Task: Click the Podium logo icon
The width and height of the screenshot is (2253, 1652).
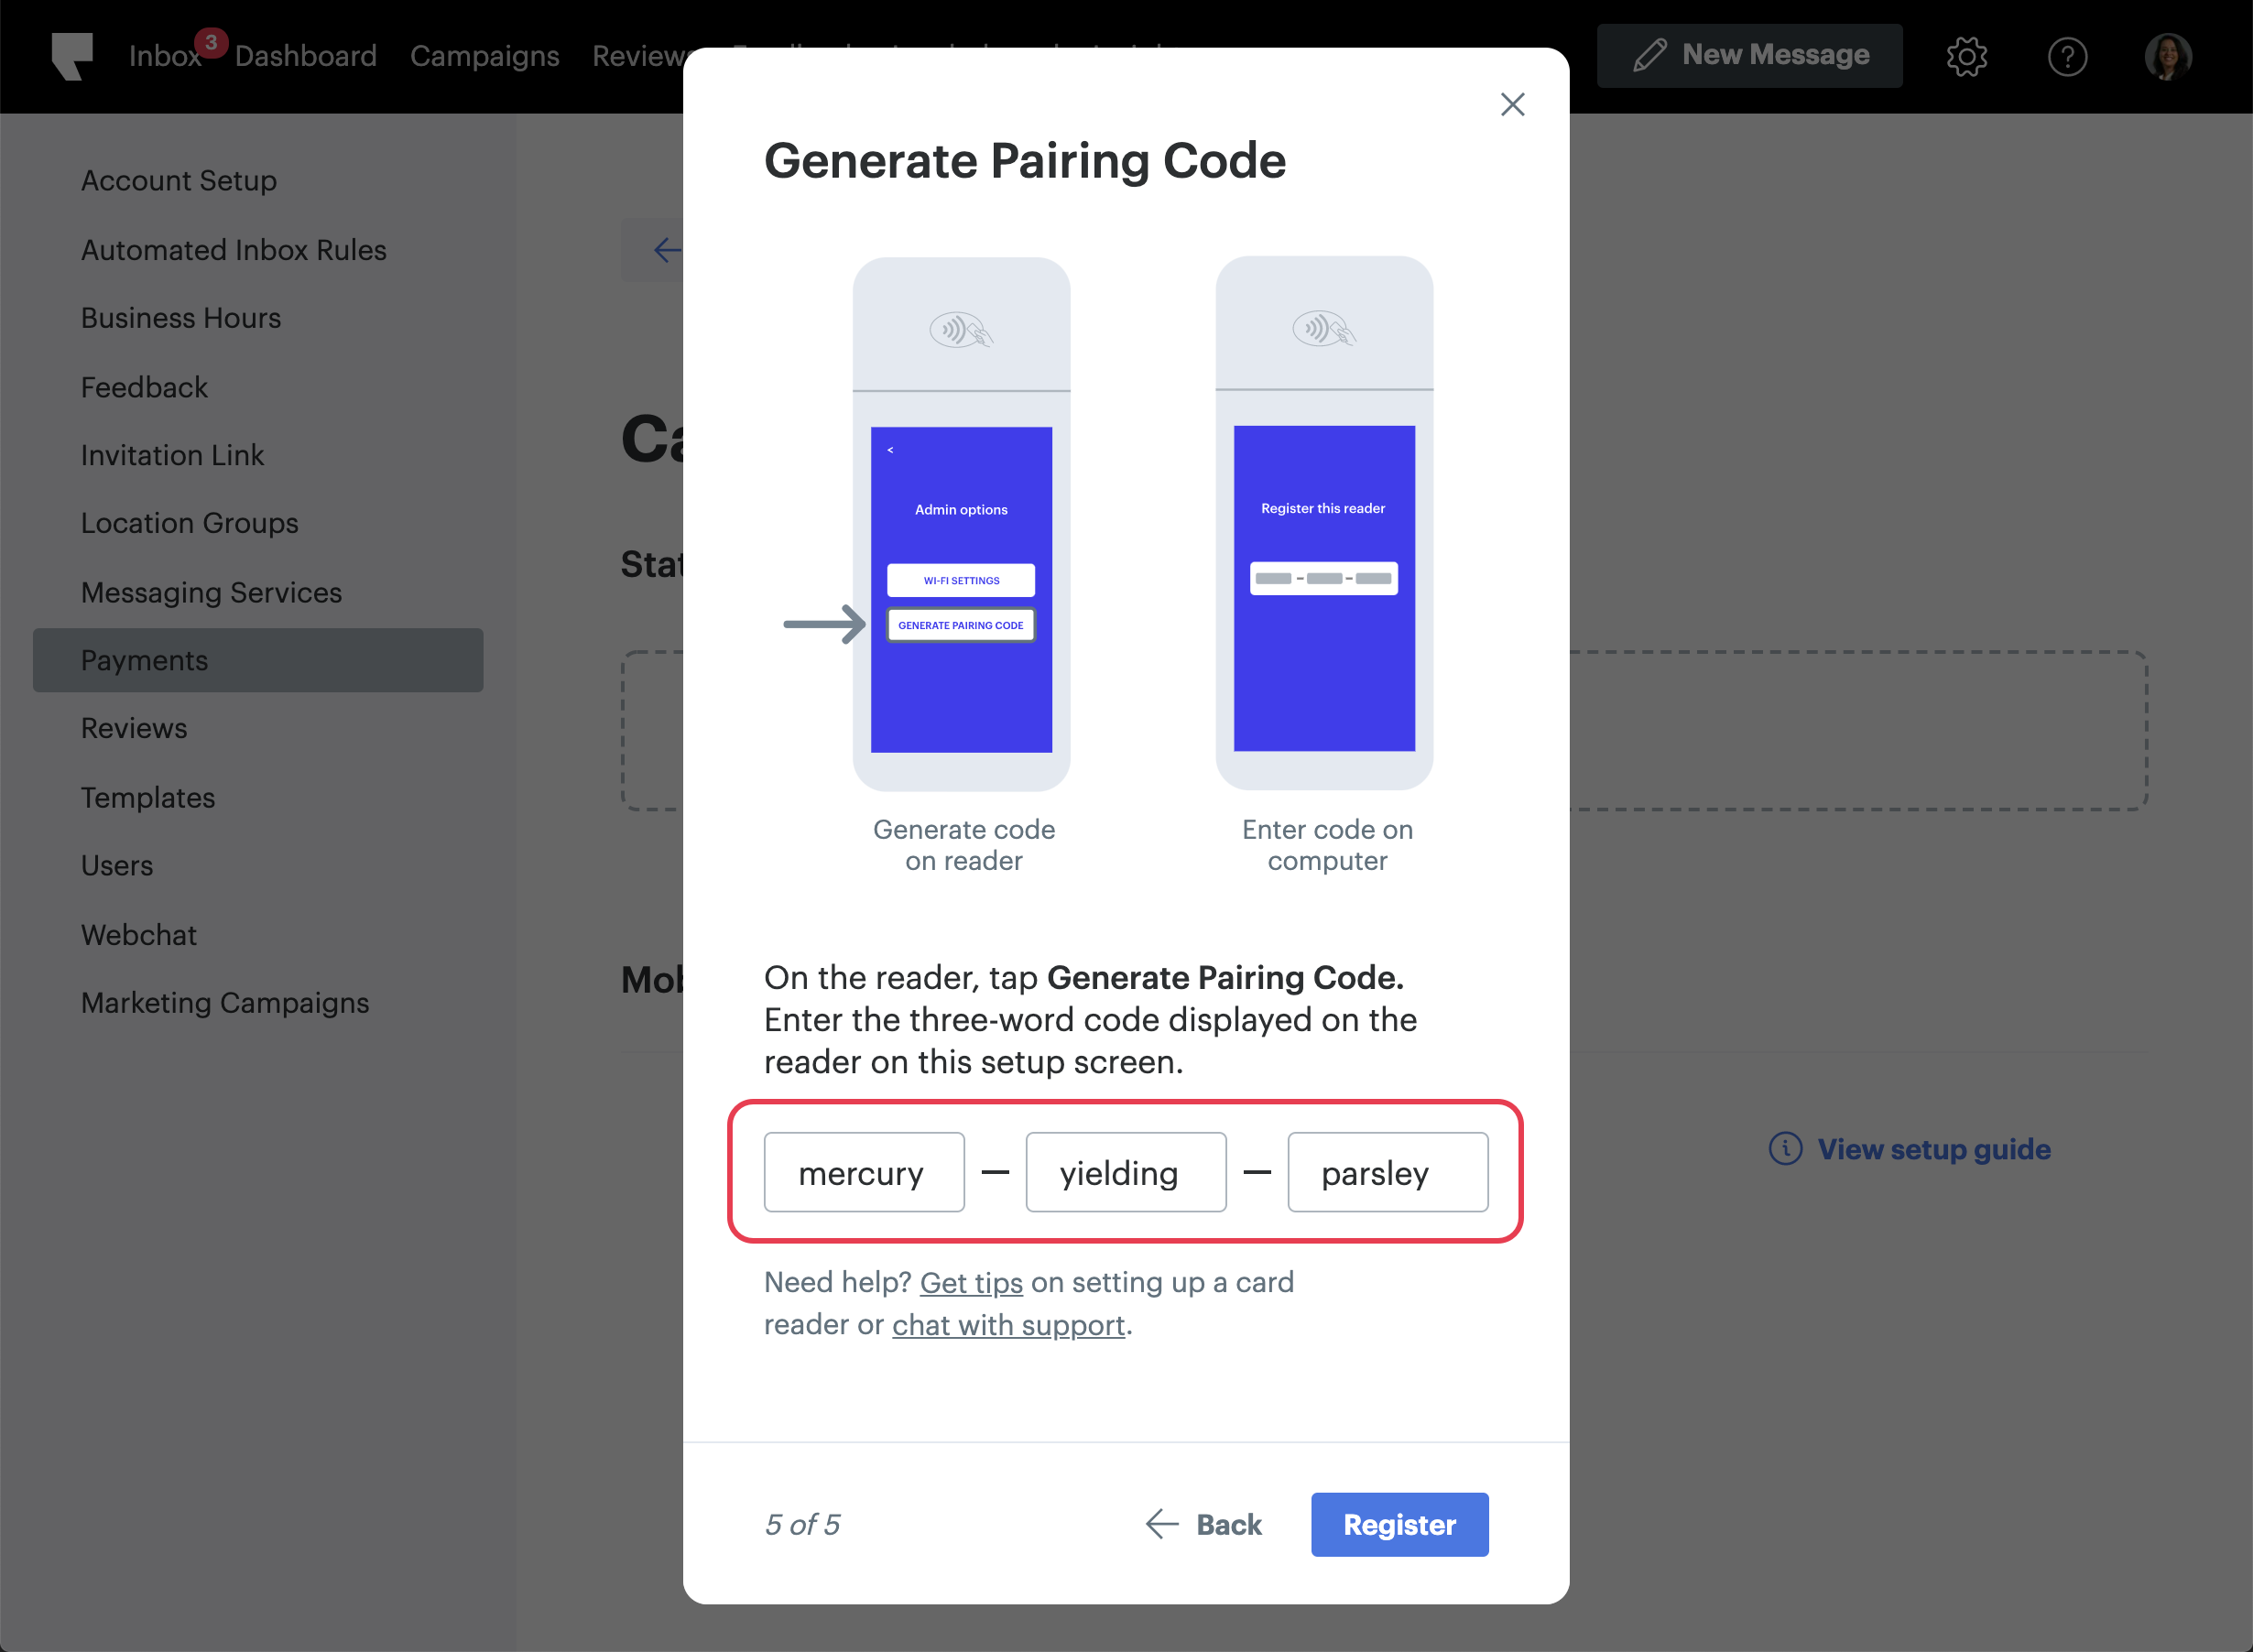Action: click(x=72, y=56)
